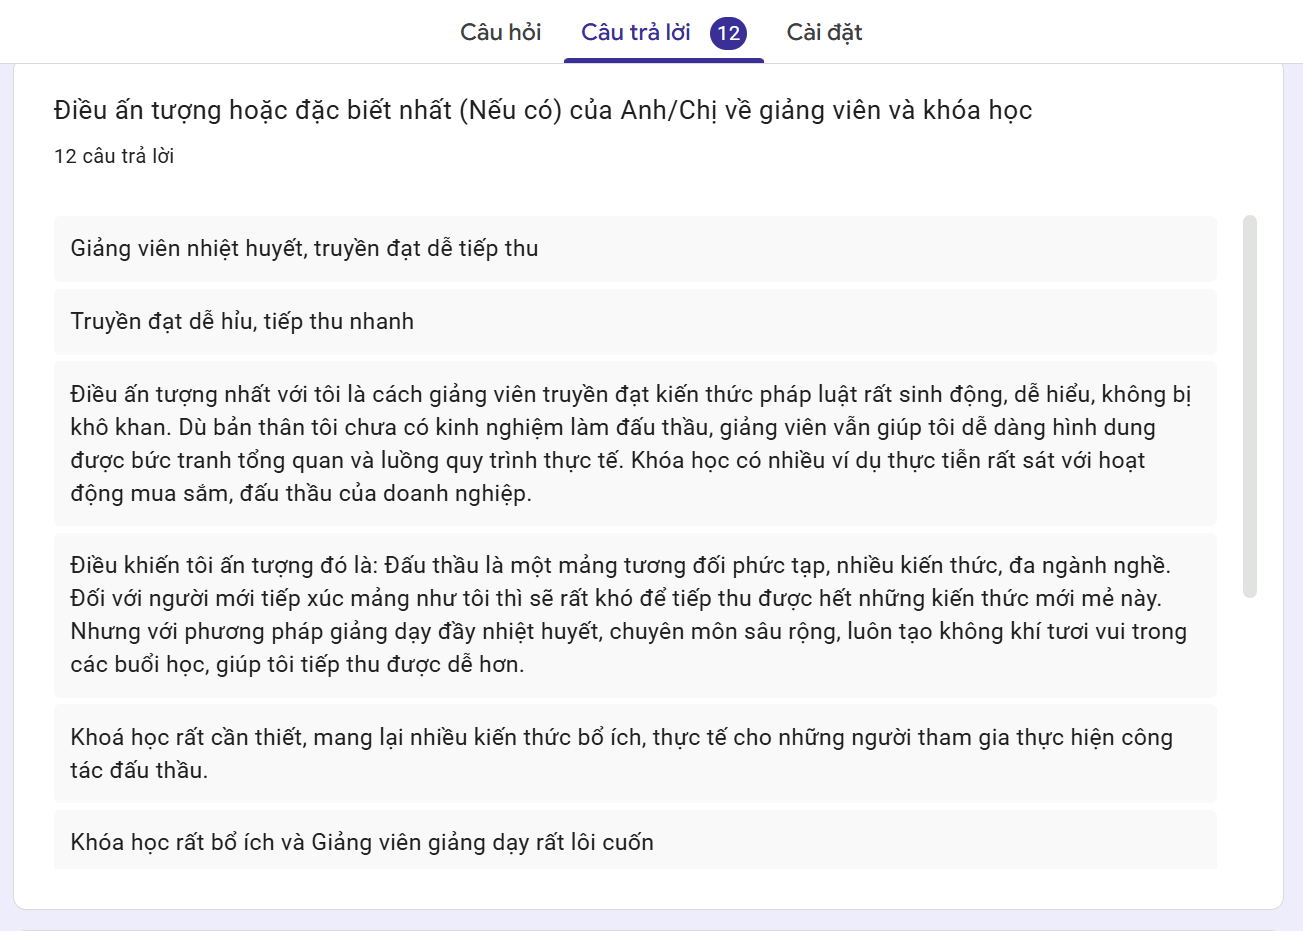
Task: Select the Câu trả lời tab label
Action: click(636, 32)
